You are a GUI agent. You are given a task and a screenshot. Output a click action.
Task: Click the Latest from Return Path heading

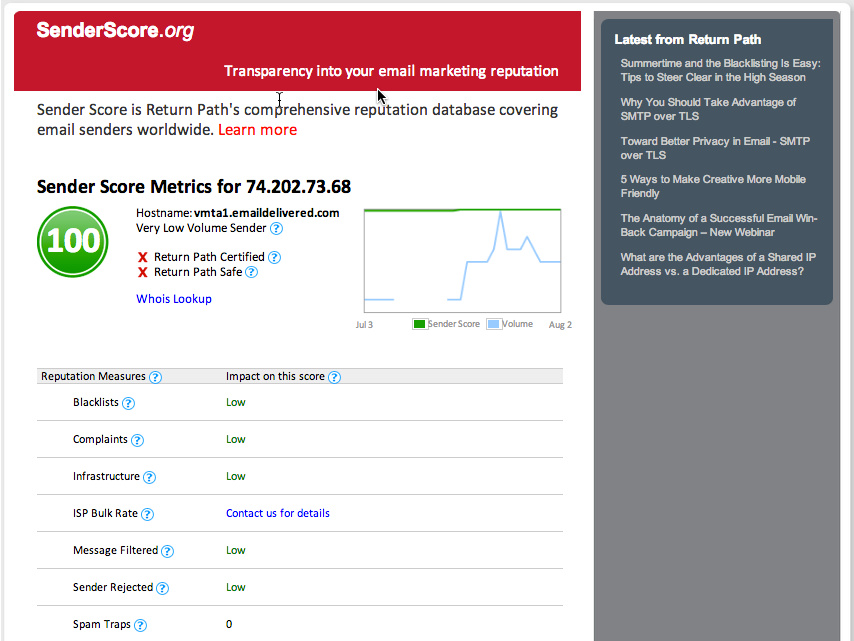point(687,39)
